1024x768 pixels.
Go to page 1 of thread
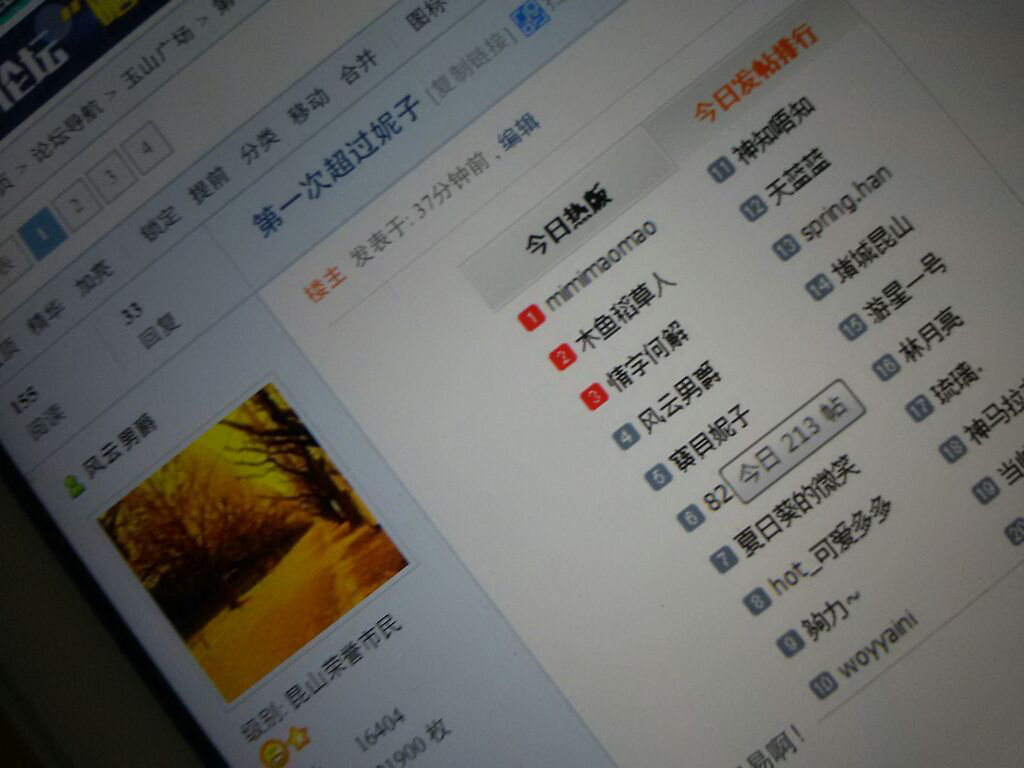pyautogui.click(x=43, y=233)
